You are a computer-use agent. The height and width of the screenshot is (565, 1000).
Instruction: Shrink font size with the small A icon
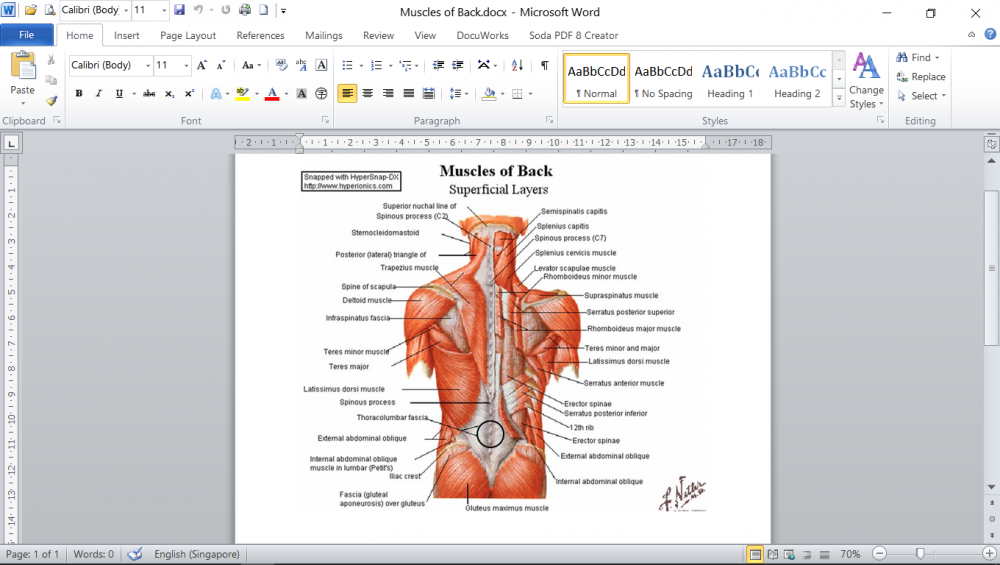pos(221,65)
